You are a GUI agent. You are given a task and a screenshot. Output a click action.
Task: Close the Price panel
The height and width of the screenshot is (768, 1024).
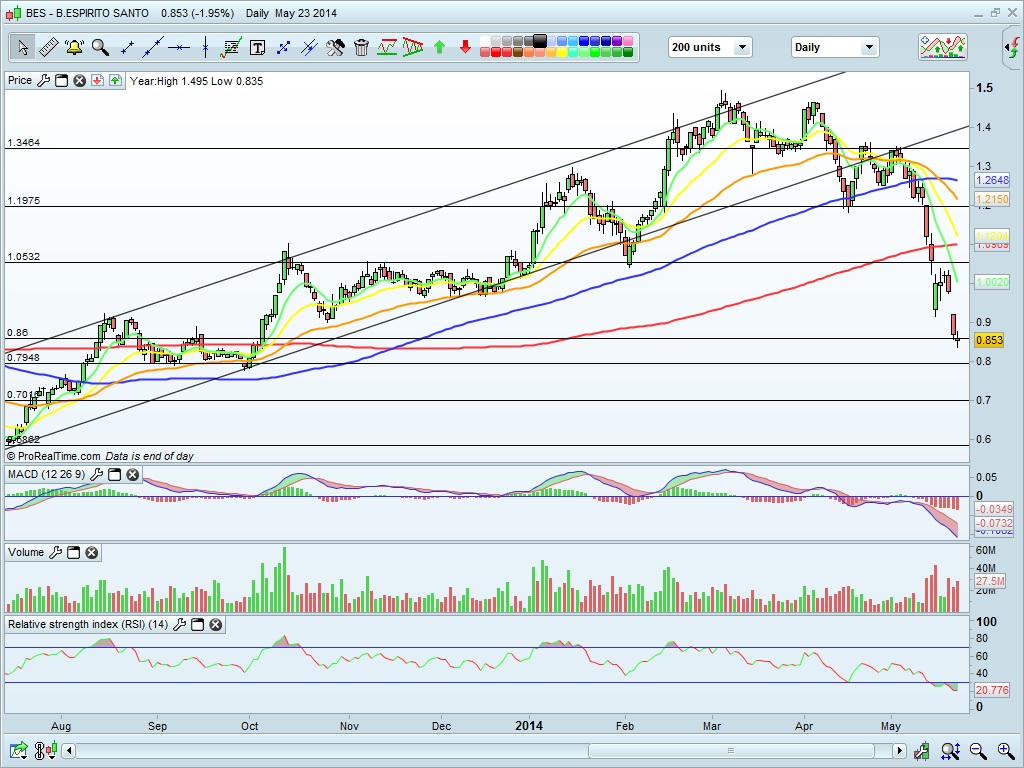(x=80, y=80)
